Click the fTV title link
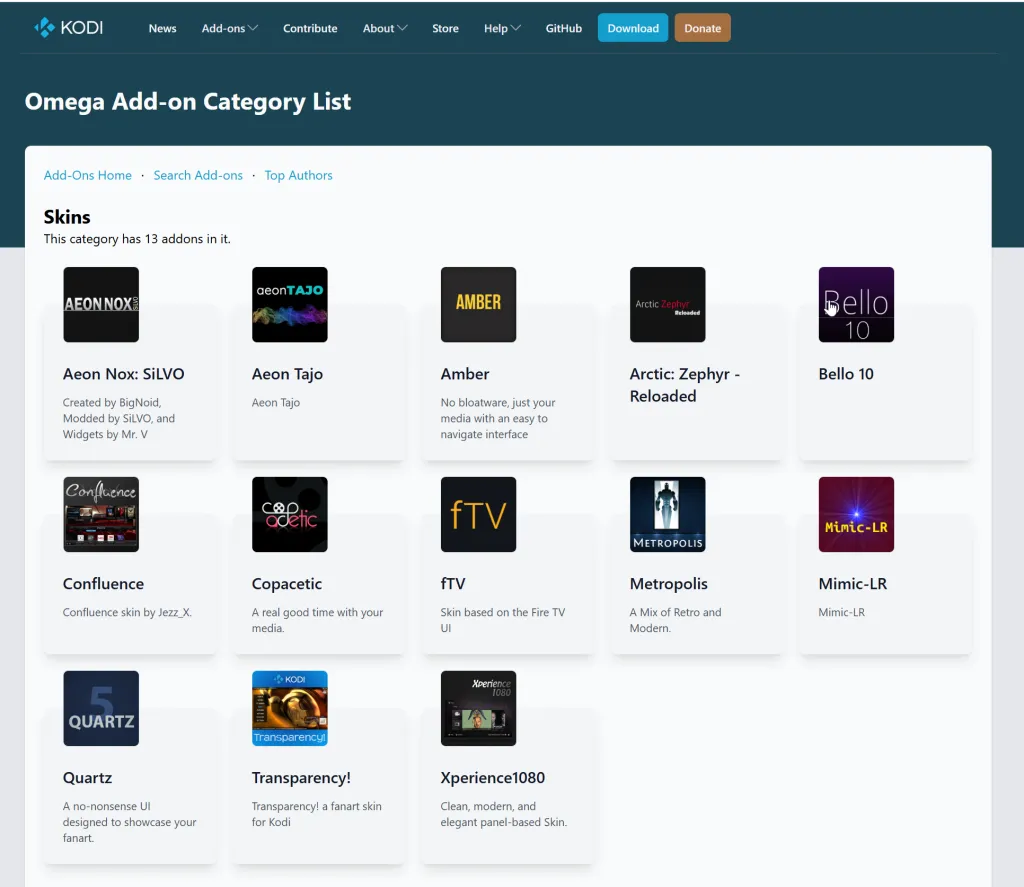The width and height of the screenshot is (1024, 887). tap(453, 584)
